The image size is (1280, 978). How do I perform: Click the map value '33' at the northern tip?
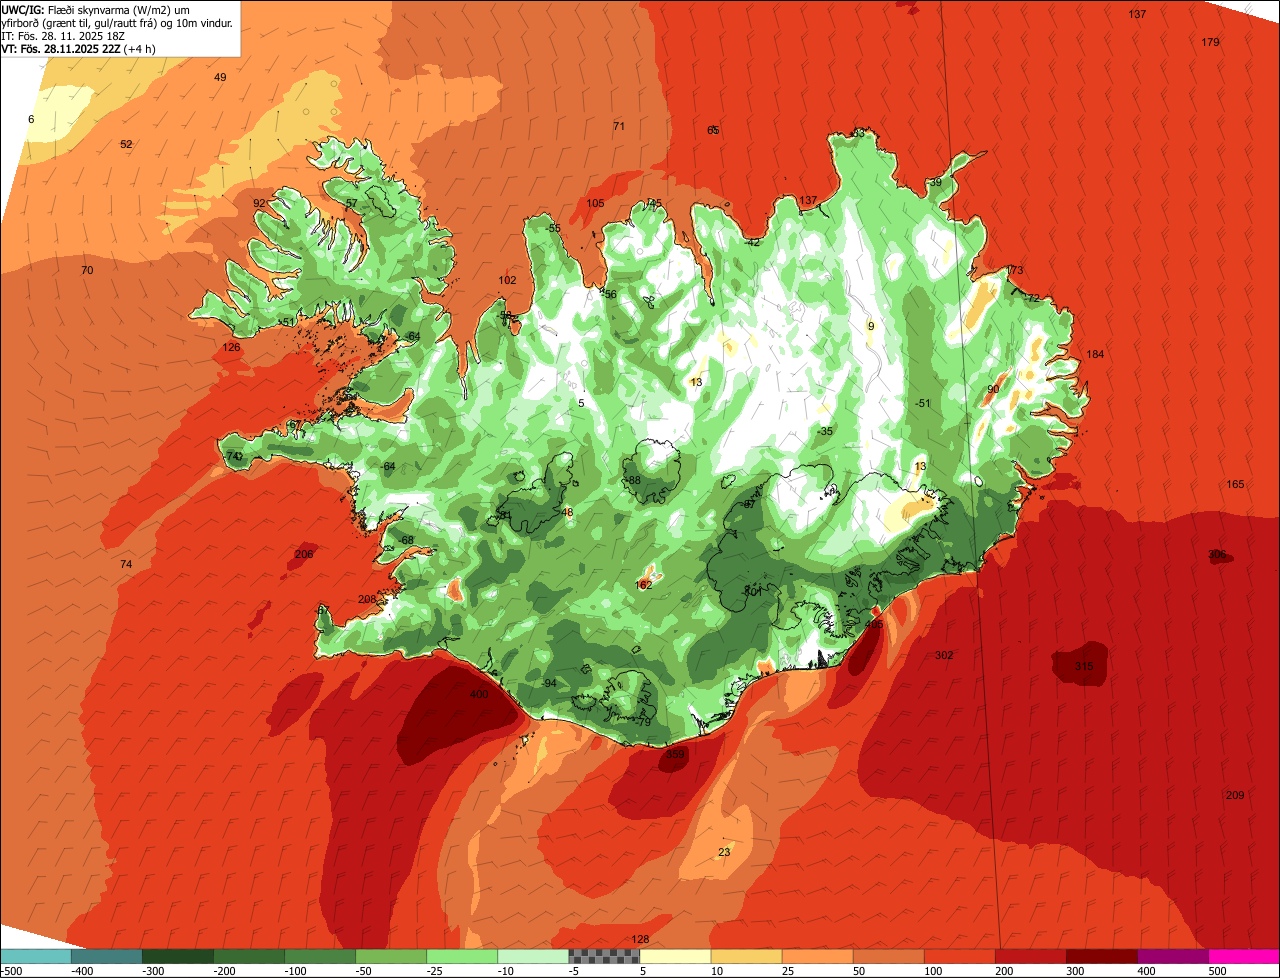click(858, 133)
